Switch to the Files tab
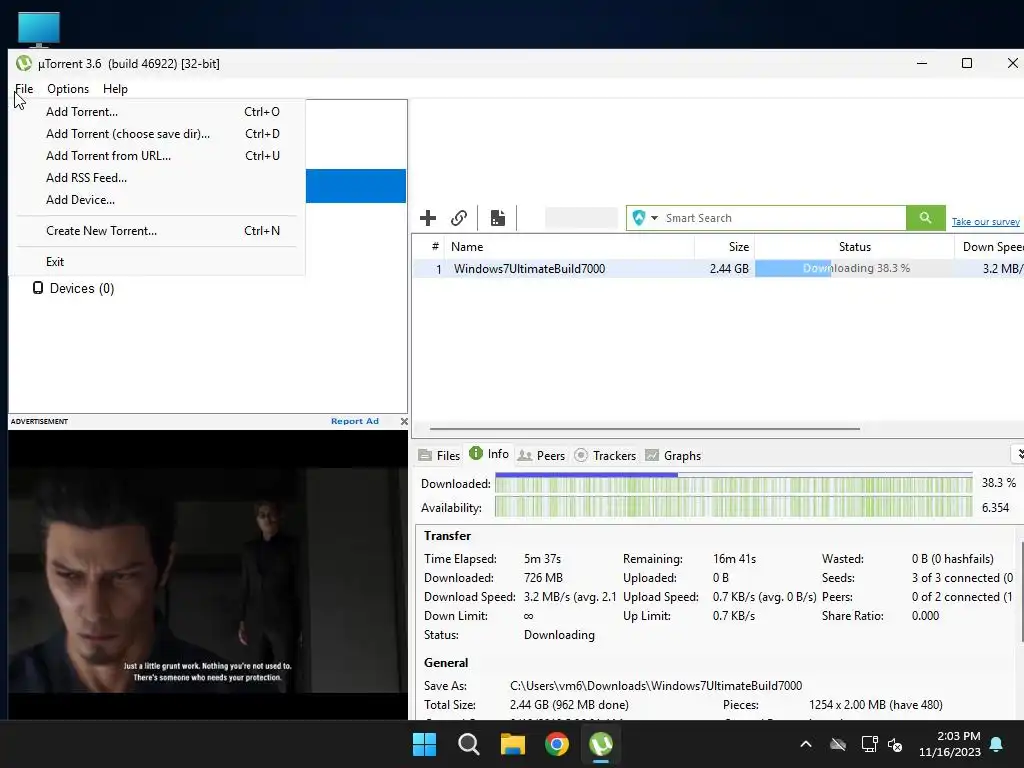Image resolution: width=1024 pixels, height=768 pixels. point(440,456)
